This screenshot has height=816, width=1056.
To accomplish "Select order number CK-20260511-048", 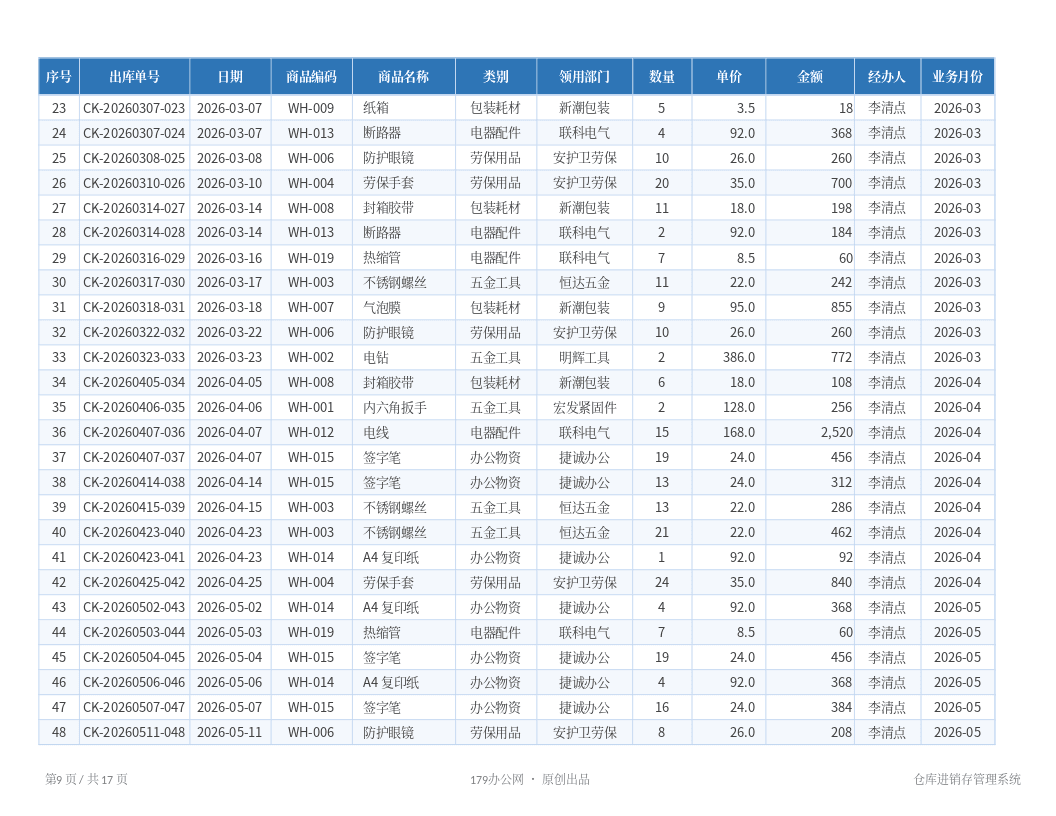I will coord(134,733).
